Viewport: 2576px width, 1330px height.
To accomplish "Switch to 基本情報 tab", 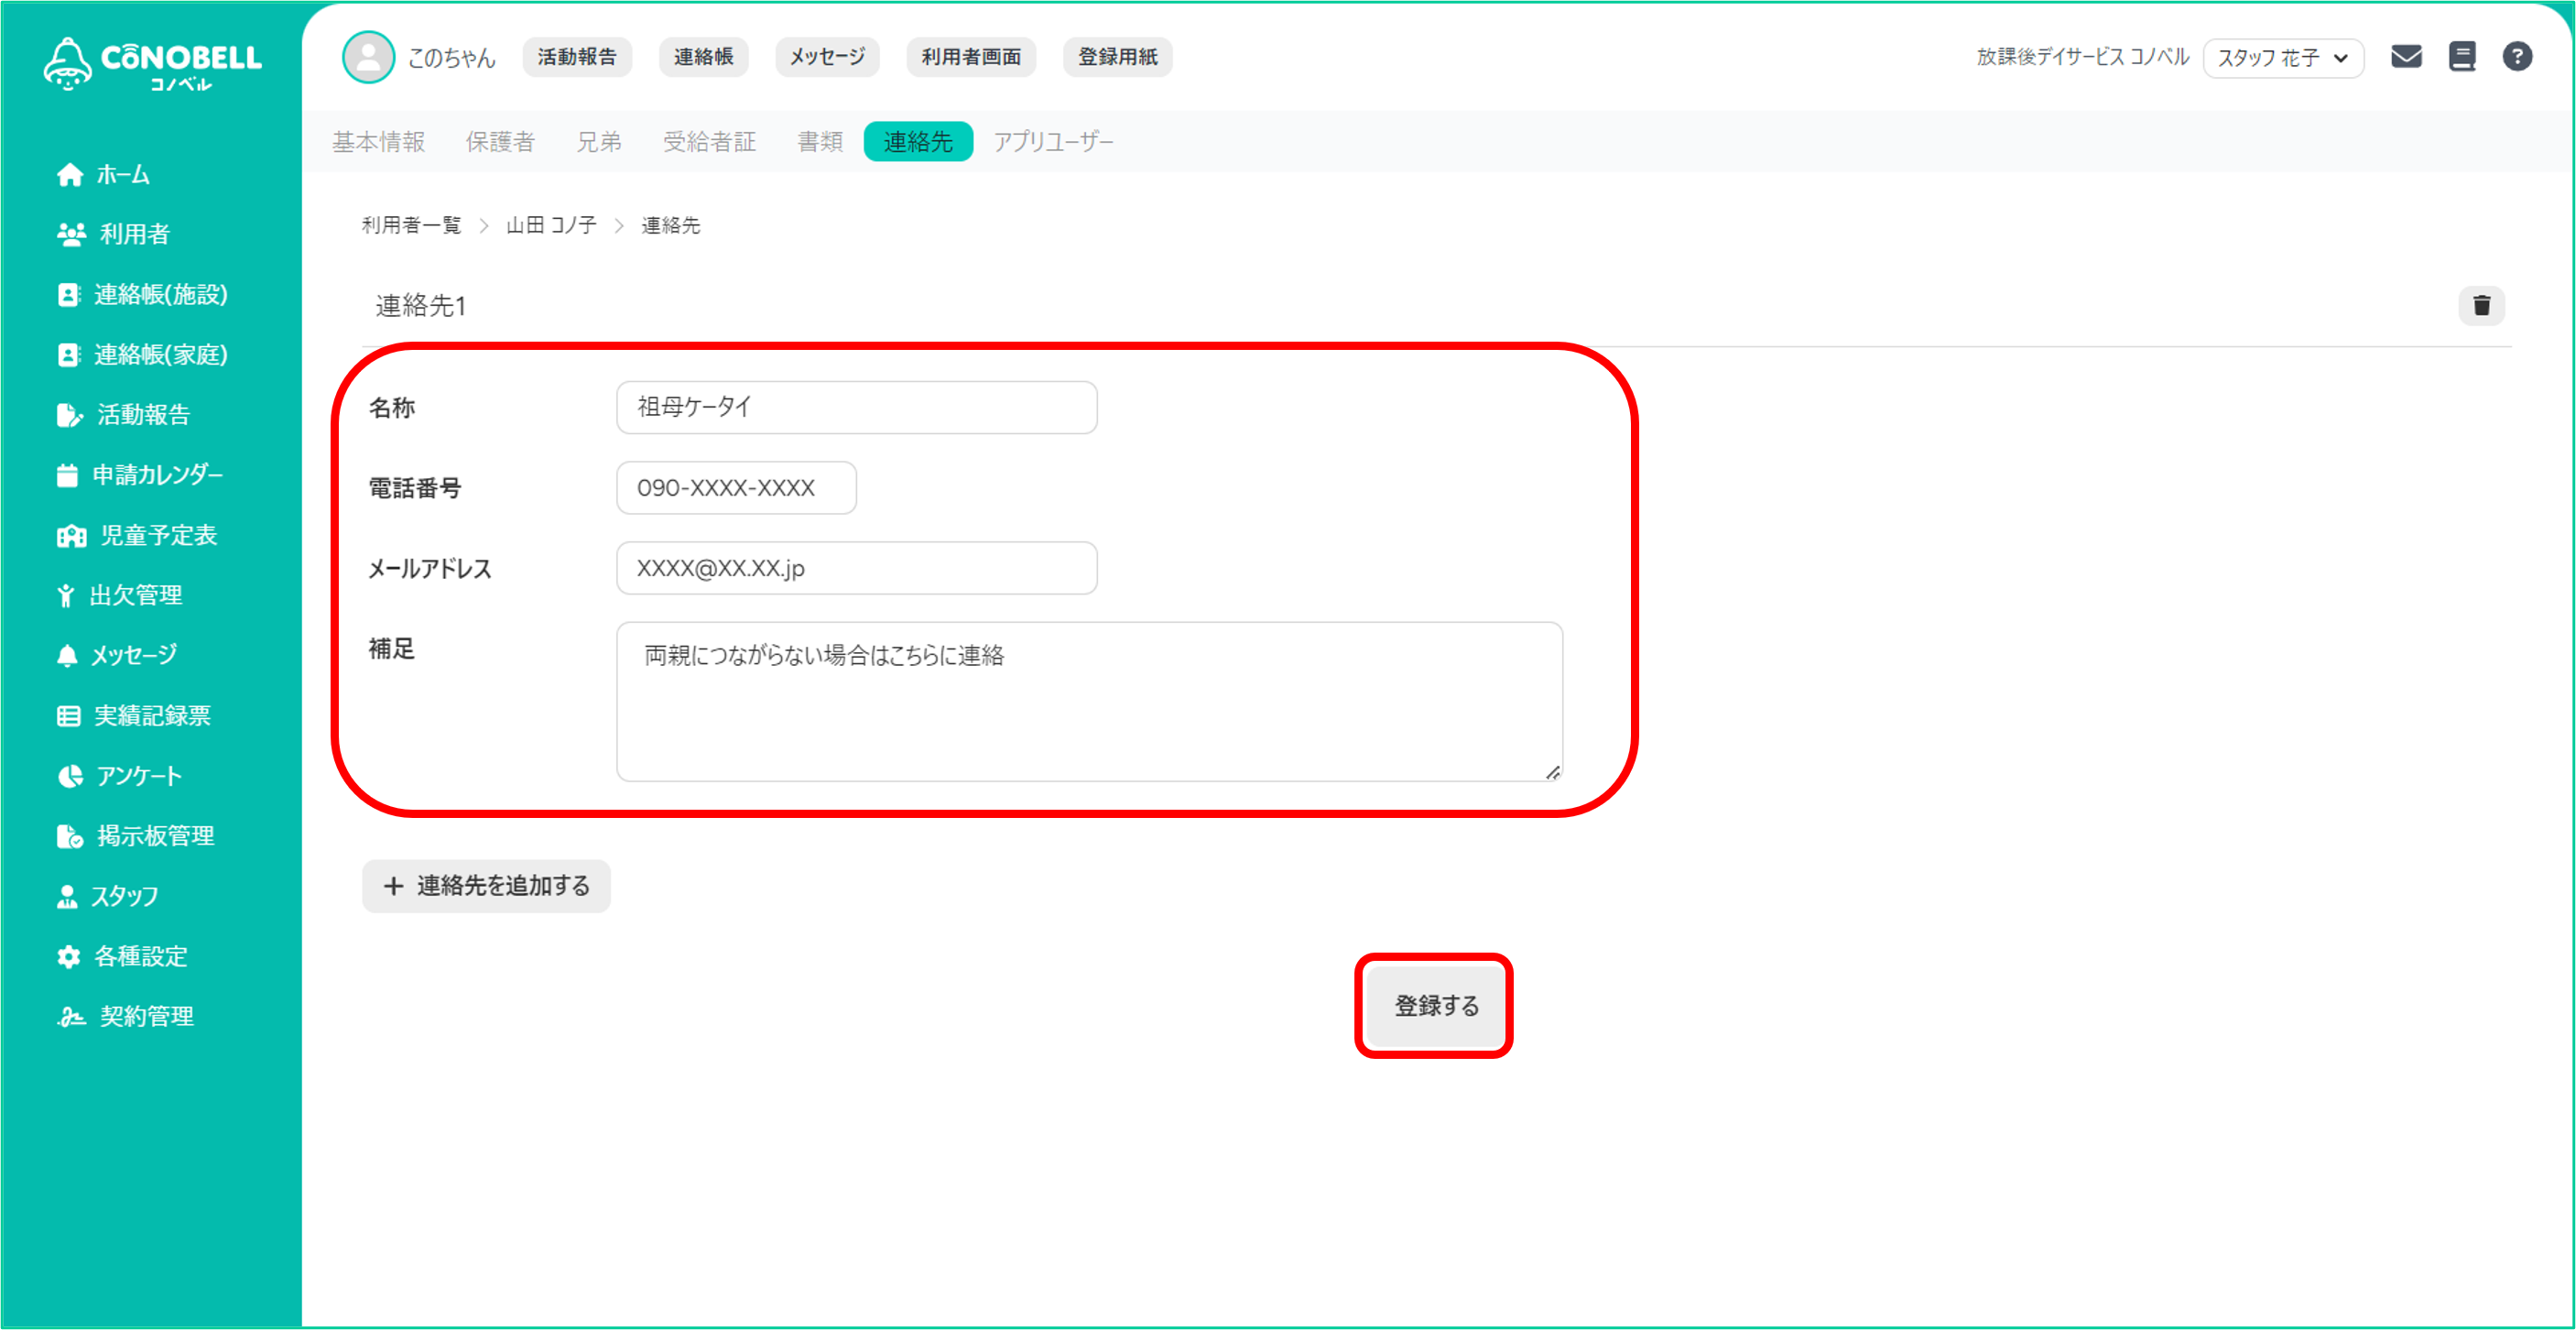I will click(378, 142).
